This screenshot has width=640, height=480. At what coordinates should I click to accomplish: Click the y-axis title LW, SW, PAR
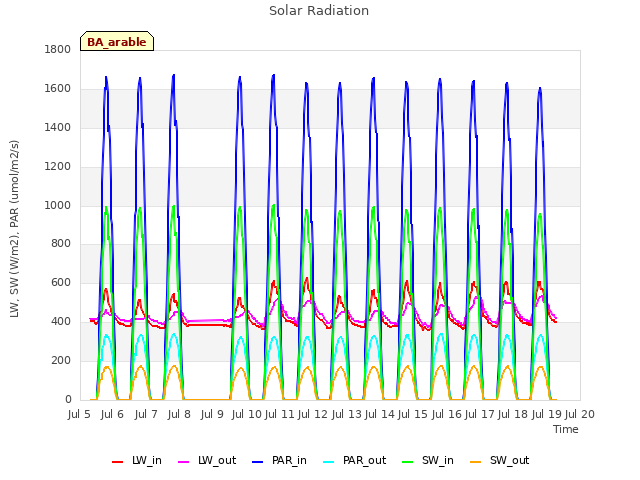click(14, 229)
